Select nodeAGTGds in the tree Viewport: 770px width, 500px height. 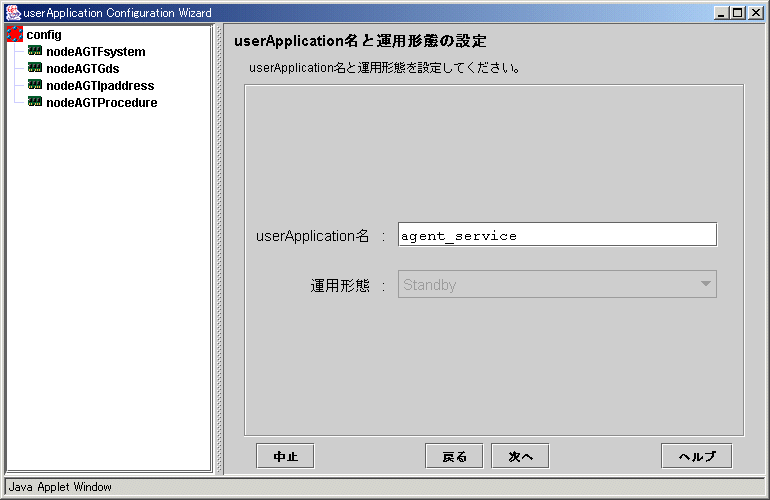pos(82,69)
